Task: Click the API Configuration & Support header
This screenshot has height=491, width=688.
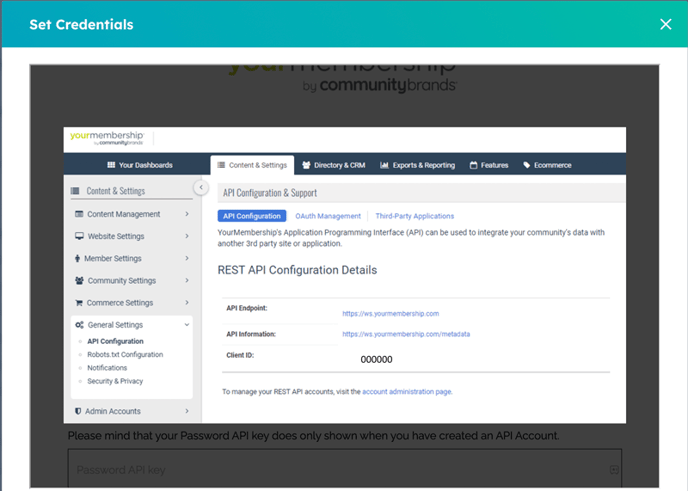Action: [270, 193]
